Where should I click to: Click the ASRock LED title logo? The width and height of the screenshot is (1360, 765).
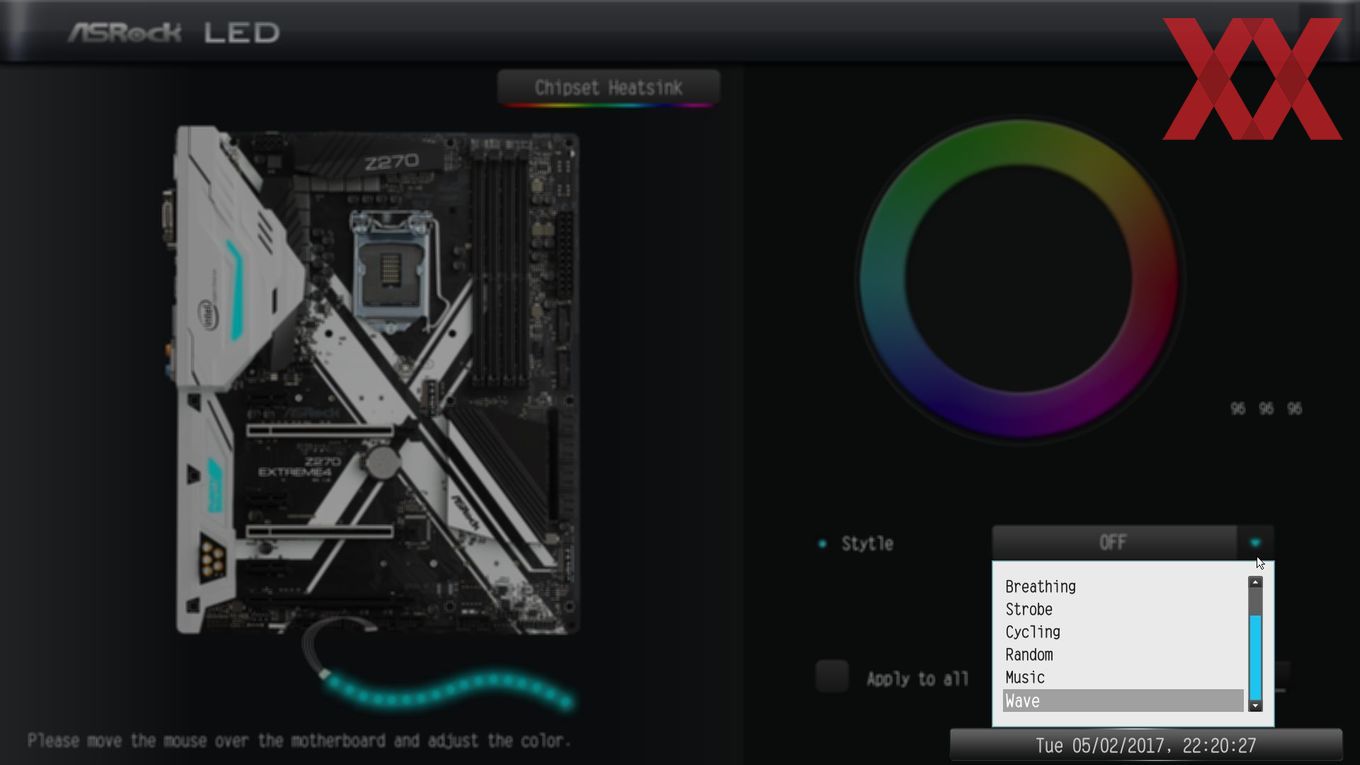coord(173,32)
